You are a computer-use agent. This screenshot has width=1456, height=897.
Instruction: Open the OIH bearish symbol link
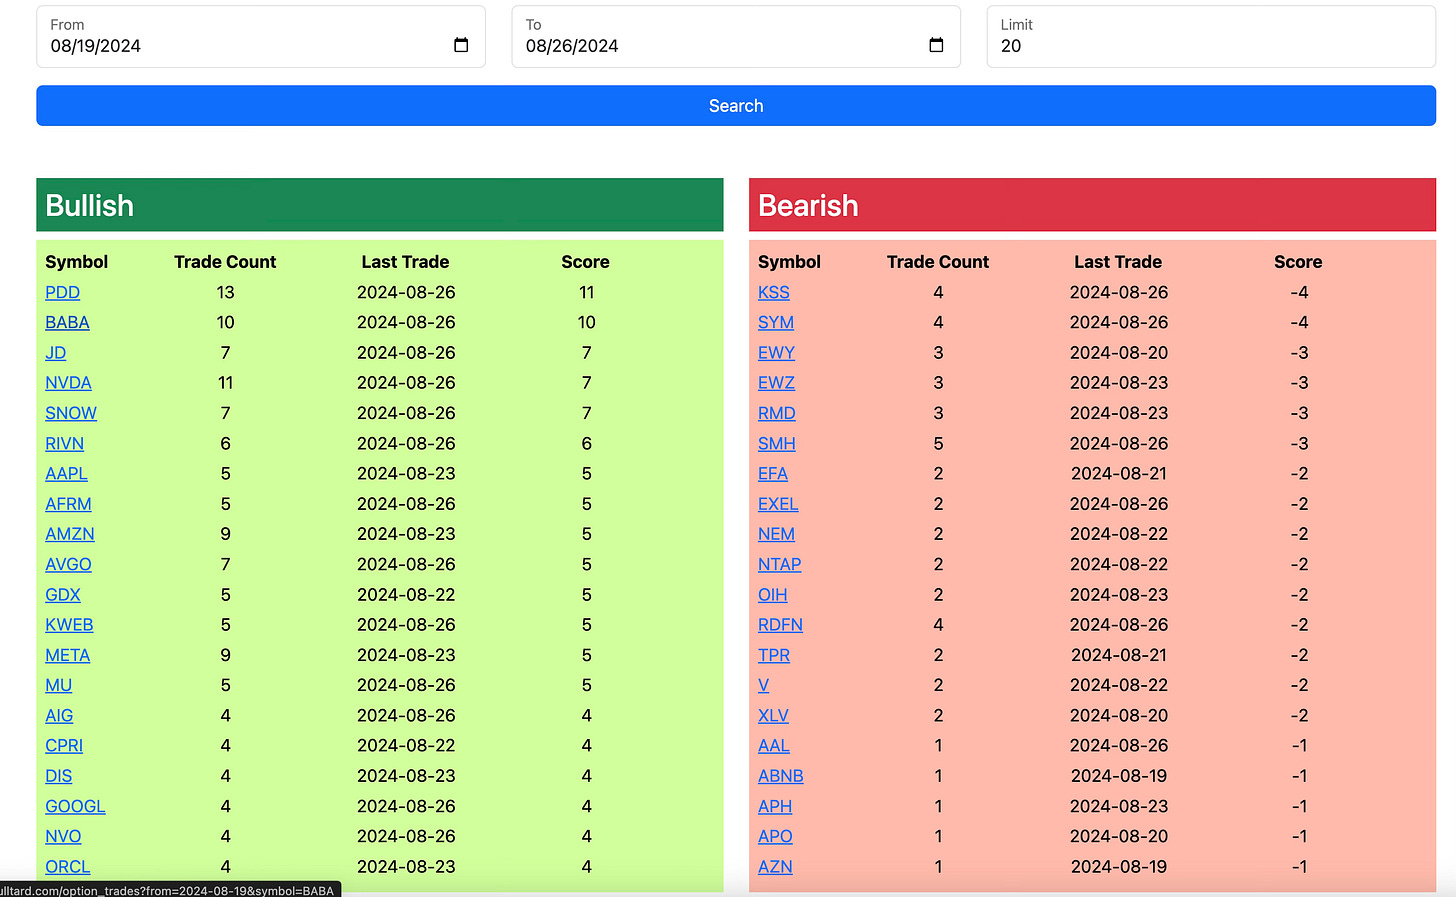pos(772,594)
